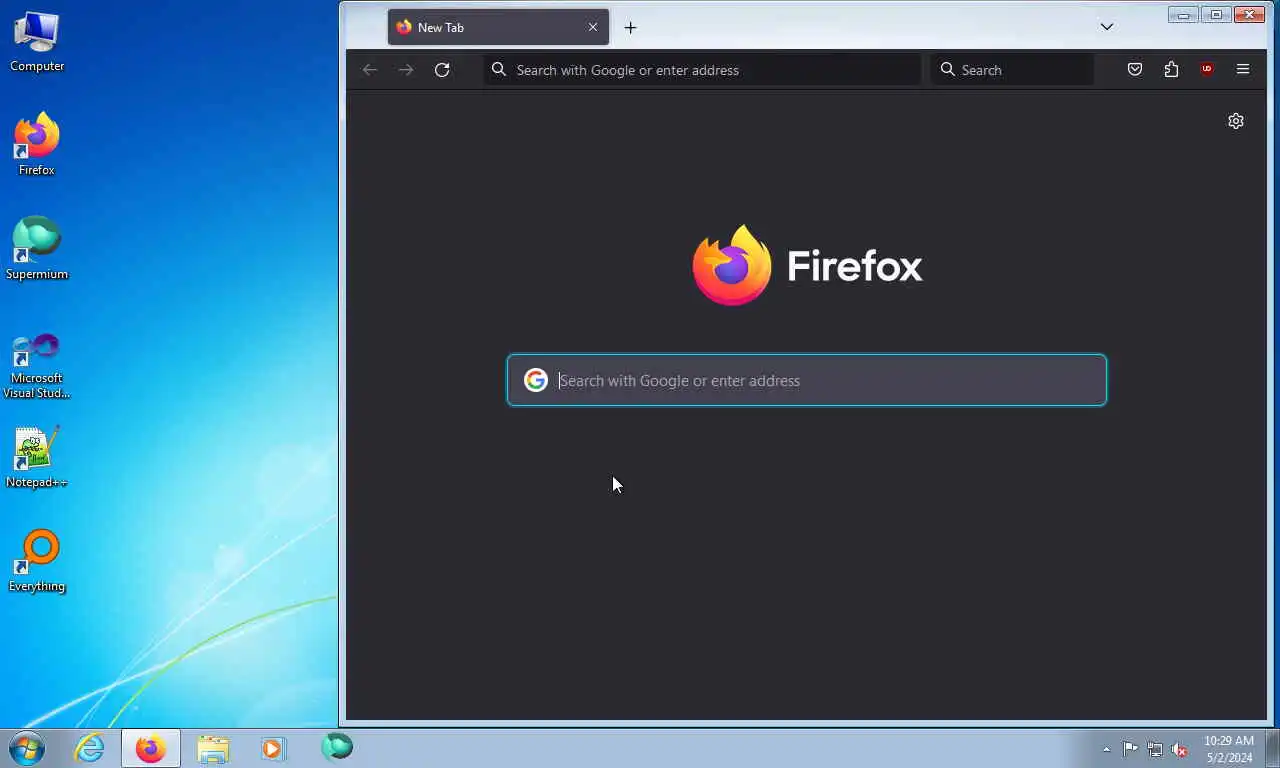Expand the list all tabs chevron
Image resolution: width=1280 pixels, height=768 pixels.
point(1107,27)
